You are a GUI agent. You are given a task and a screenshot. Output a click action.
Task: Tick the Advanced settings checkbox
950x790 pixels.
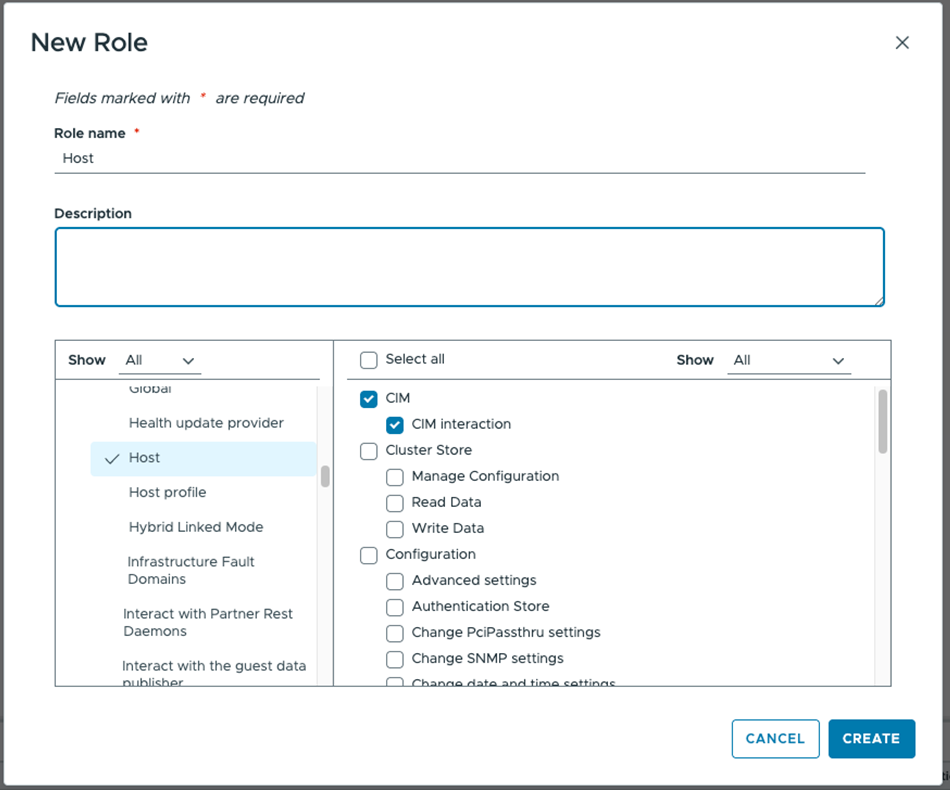click(394, 582)
